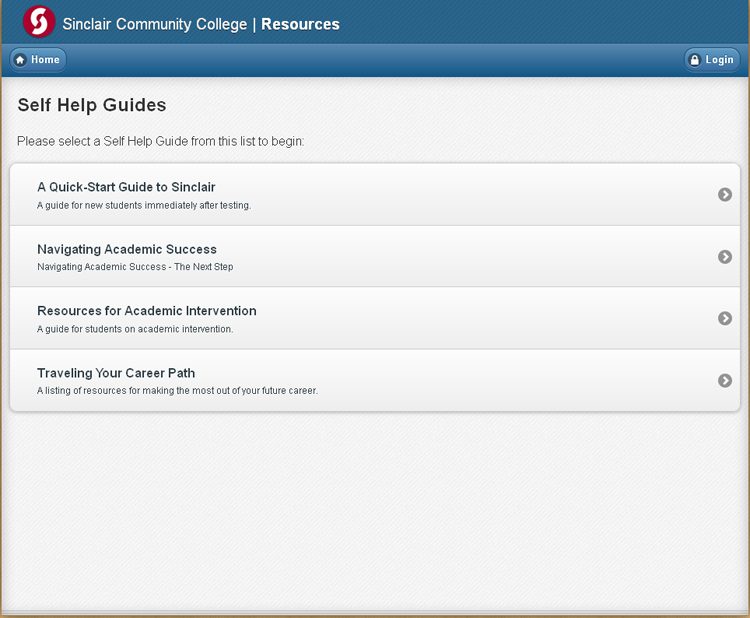The height and width of the screenshot is (618, 750).
Task: Click the Resources text in header
Action: click(300, 24)
